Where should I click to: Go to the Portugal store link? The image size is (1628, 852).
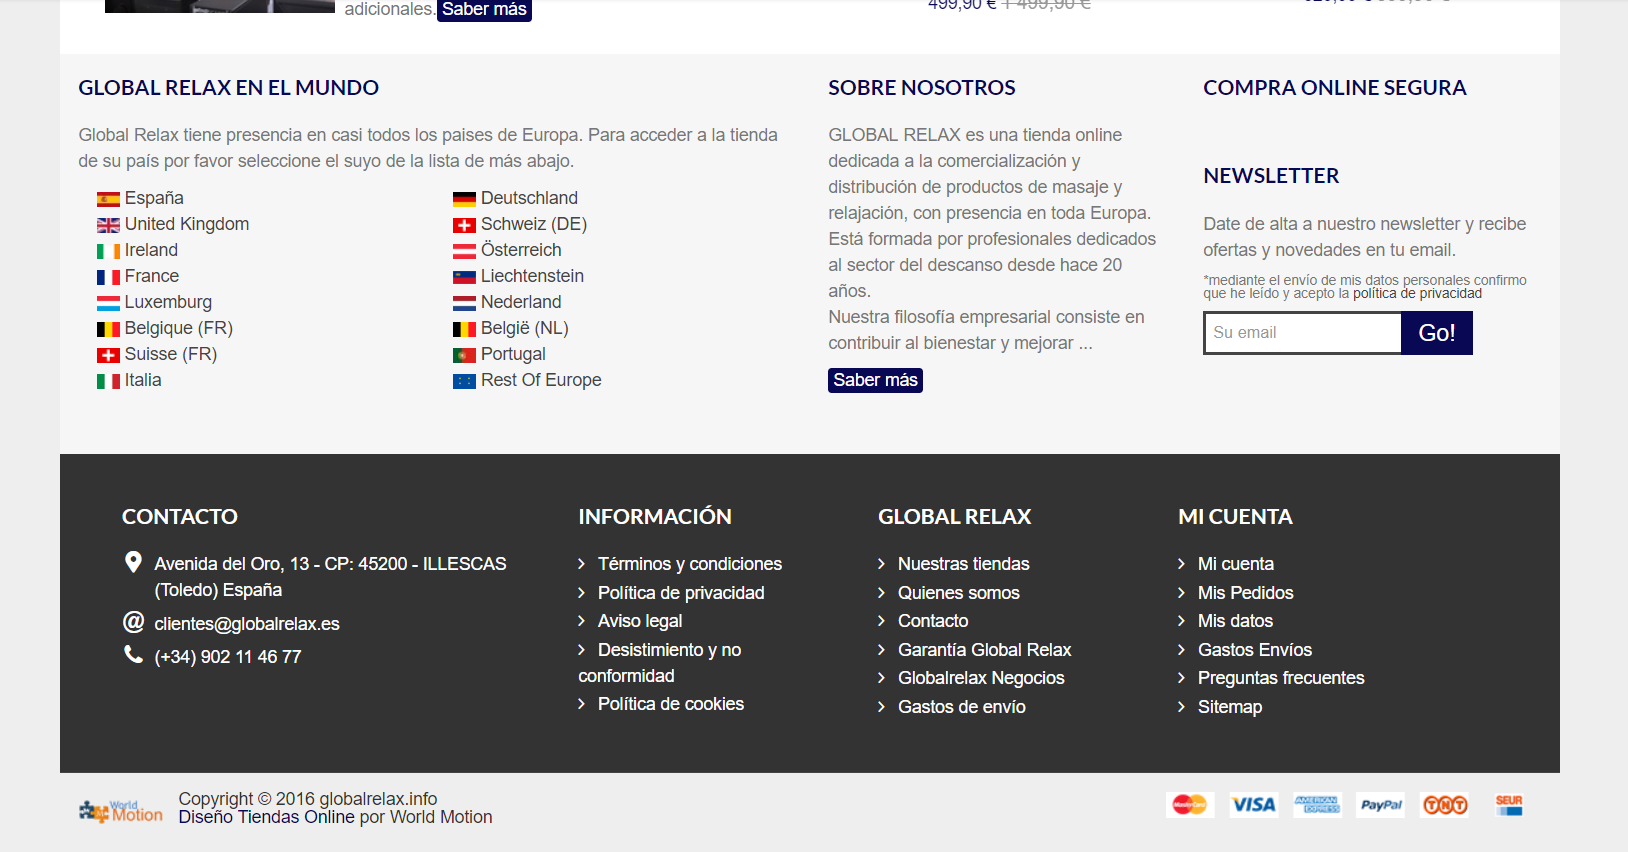tap(513, 354)
